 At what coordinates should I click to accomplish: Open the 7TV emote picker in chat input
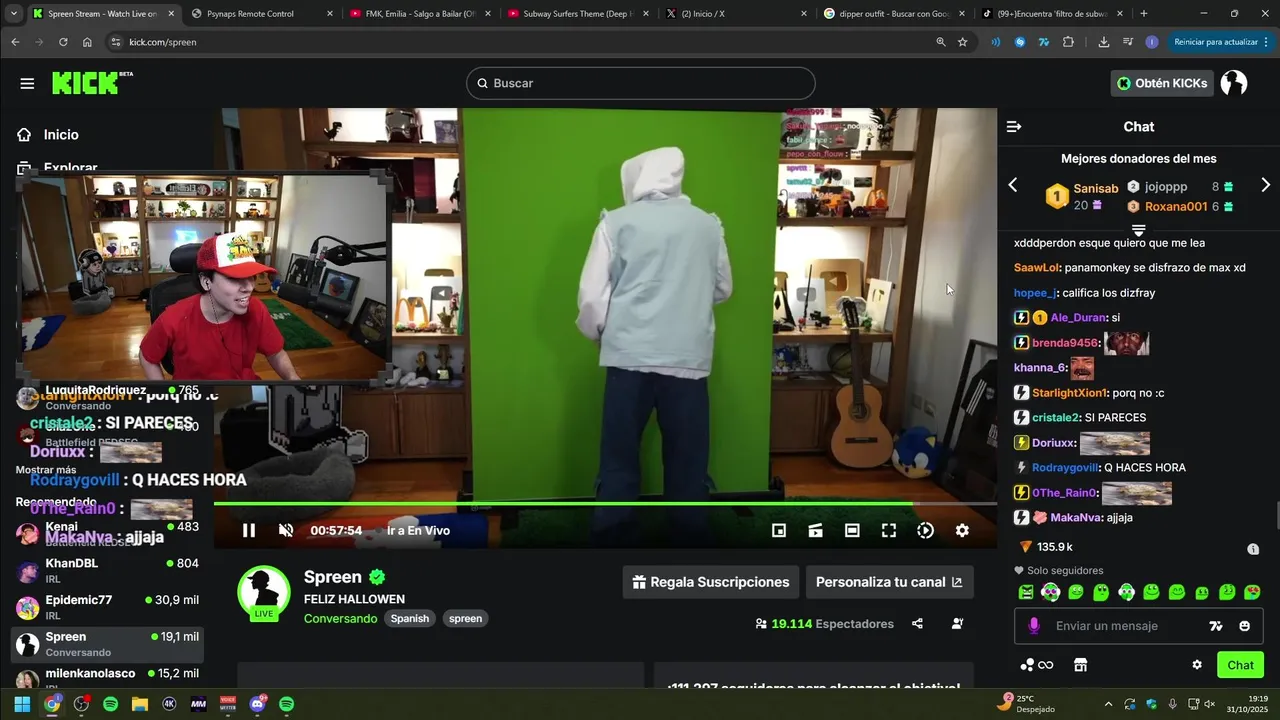pyautogui.click(x=1216, y=626)
